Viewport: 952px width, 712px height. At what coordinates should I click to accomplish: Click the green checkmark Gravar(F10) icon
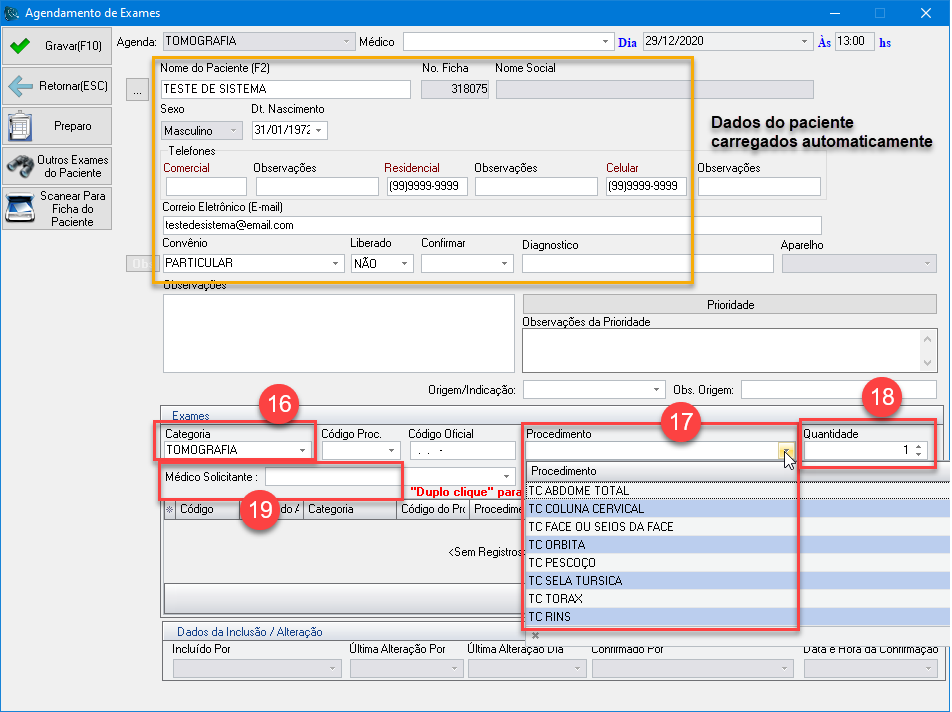pyautogui.click(x=20, y=46)
